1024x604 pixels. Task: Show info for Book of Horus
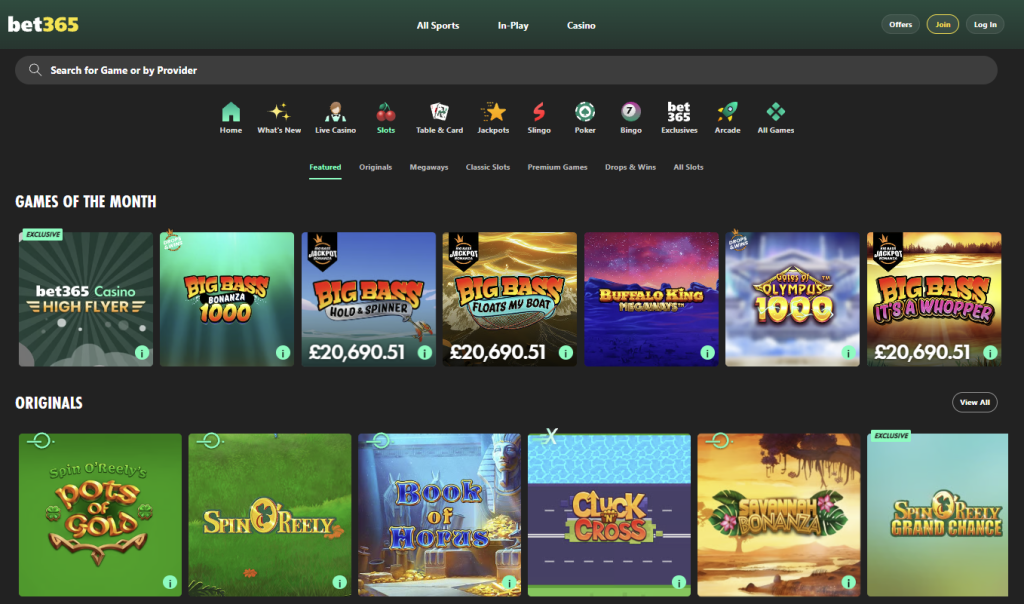[509, 582]
